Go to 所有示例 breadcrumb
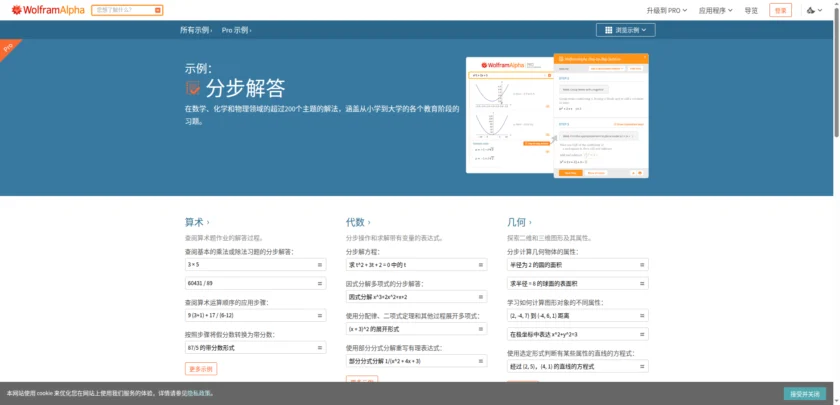The height and width of the screenshot is (405, 840). (196, 30)
